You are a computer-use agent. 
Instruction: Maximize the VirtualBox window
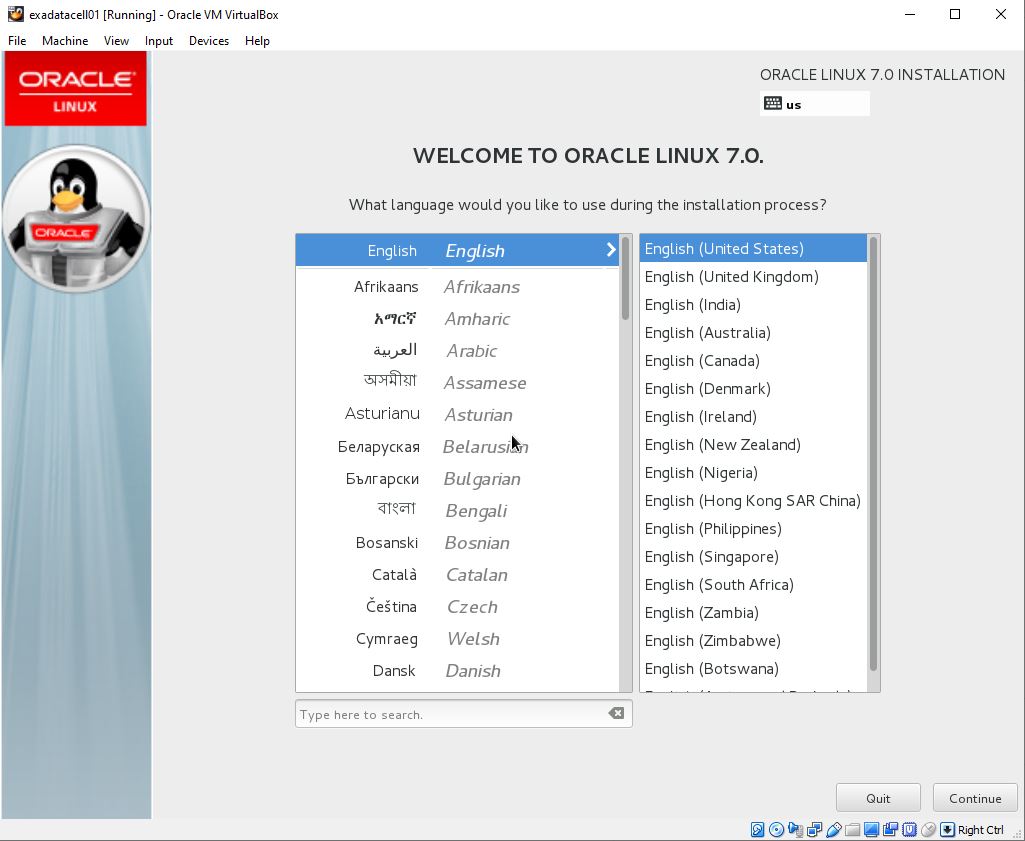pos(955,14)
